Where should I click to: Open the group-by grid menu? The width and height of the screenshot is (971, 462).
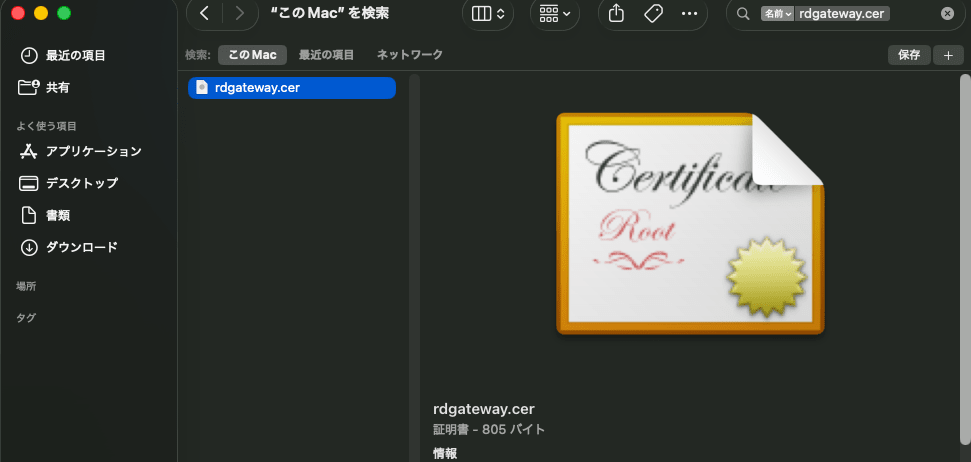coord(555,13)
